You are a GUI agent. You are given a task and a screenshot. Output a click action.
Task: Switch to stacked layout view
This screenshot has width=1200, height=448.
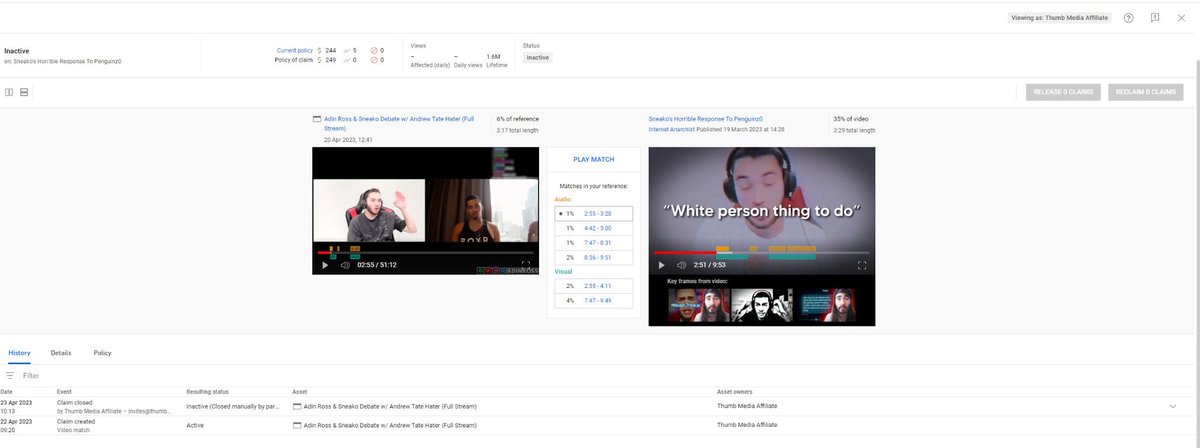[24, 92]
